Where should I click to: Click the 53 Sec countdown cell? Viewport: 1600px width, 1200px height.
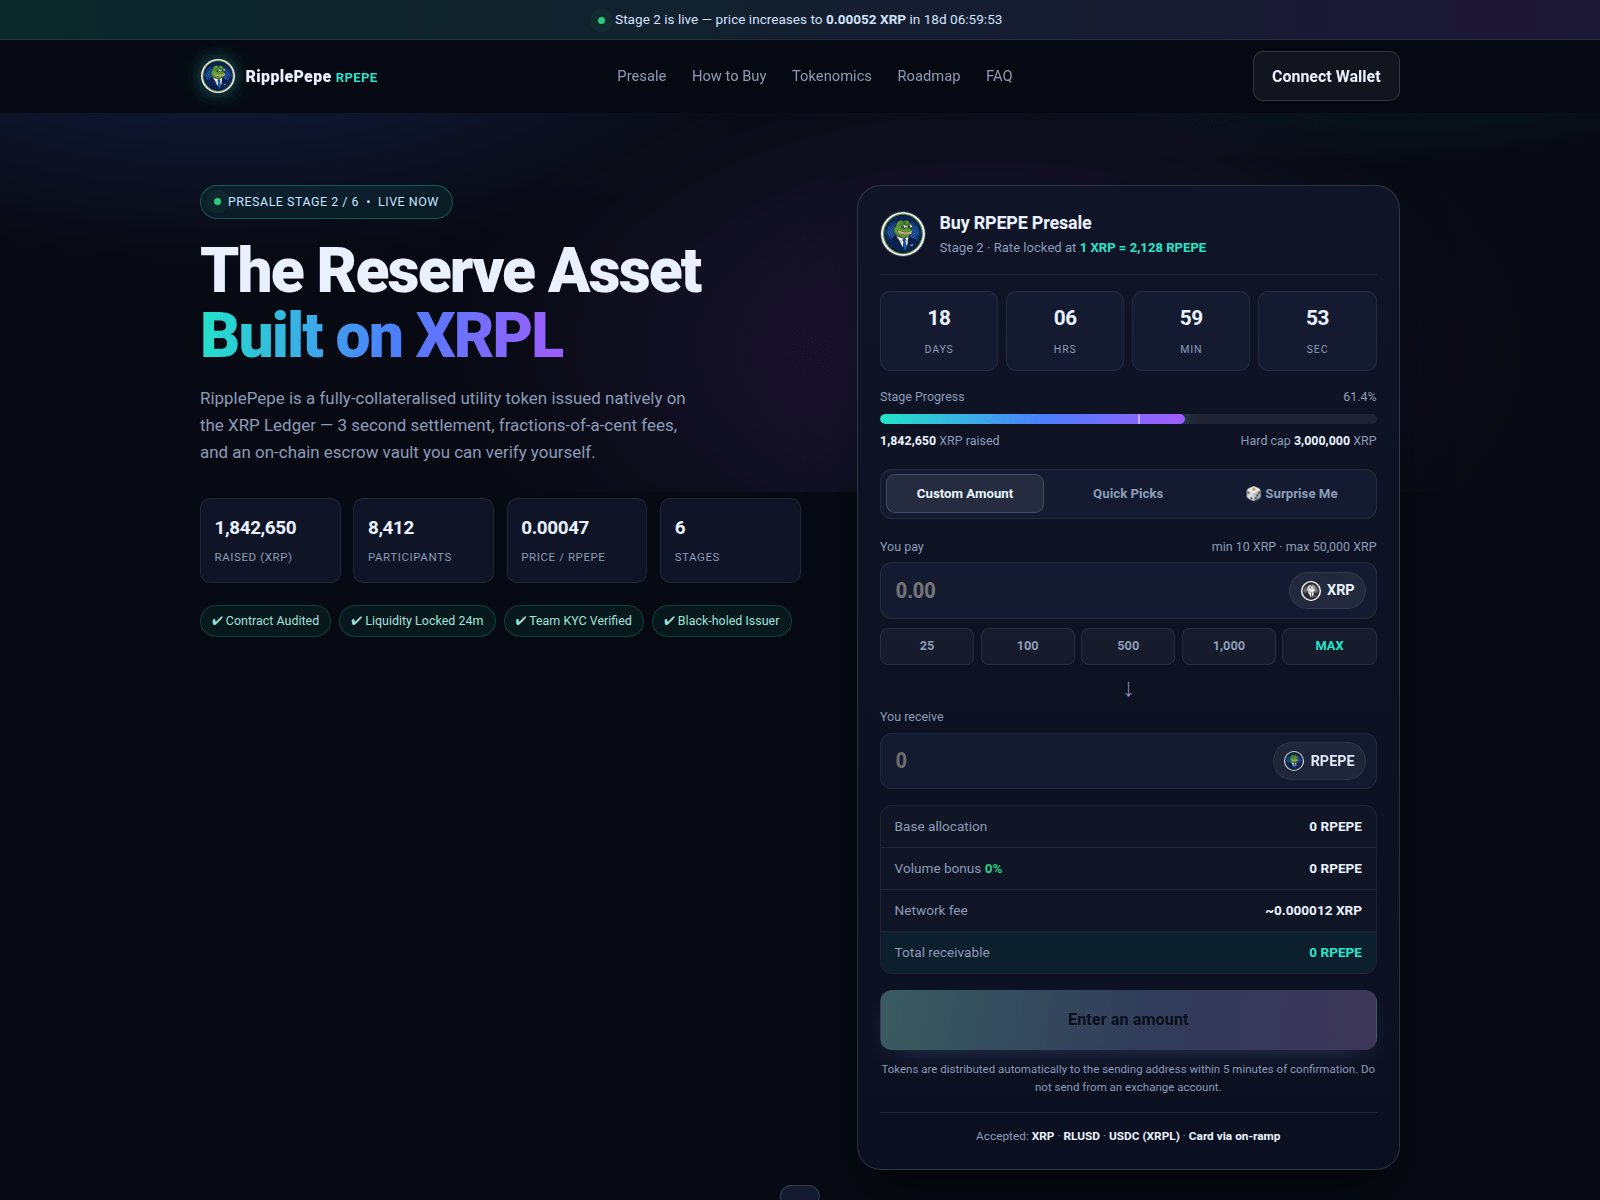pyautogui.click(x=1317, y=331)
